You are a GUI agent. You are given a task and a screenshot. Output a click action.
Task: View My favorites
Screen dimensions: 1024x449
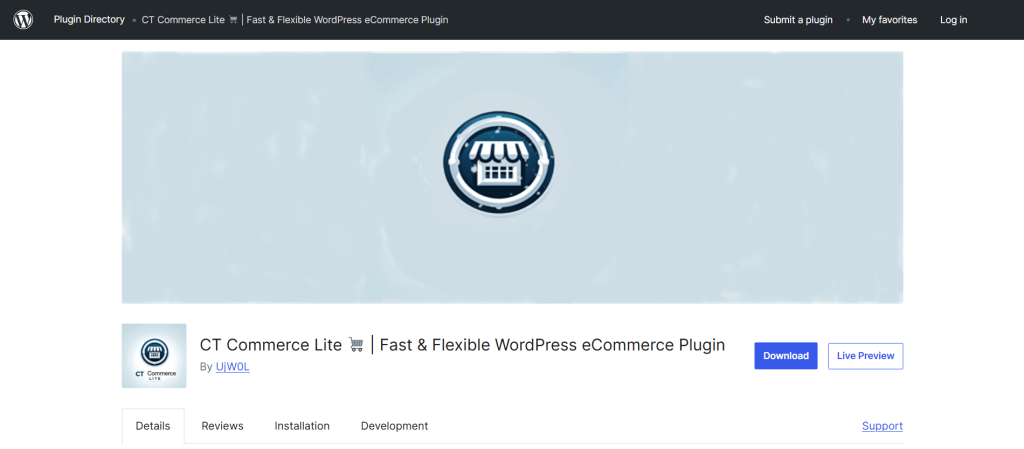tap(889, 20)
